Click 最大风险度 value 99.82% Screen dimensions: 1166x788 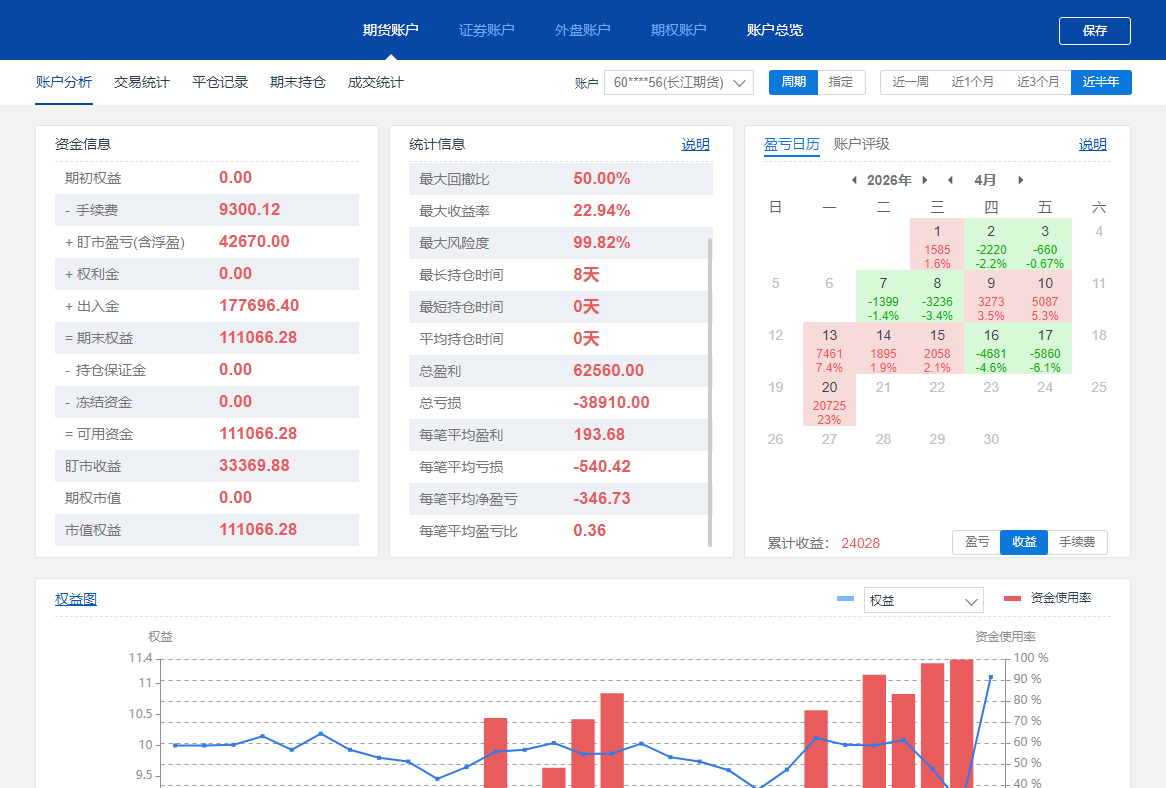tap(602, 242)
